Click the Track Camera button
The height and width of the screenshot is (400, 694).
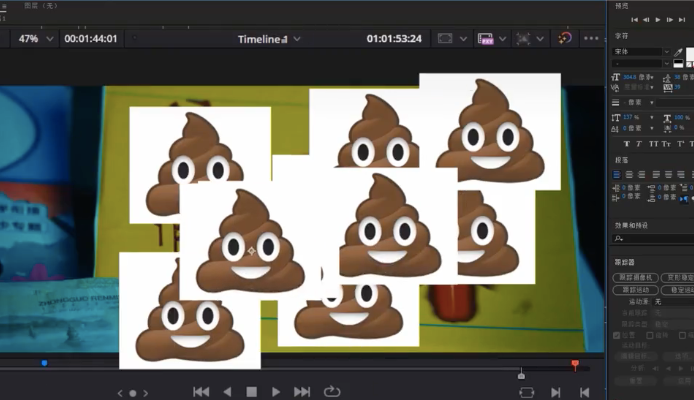tap(635, 278)
